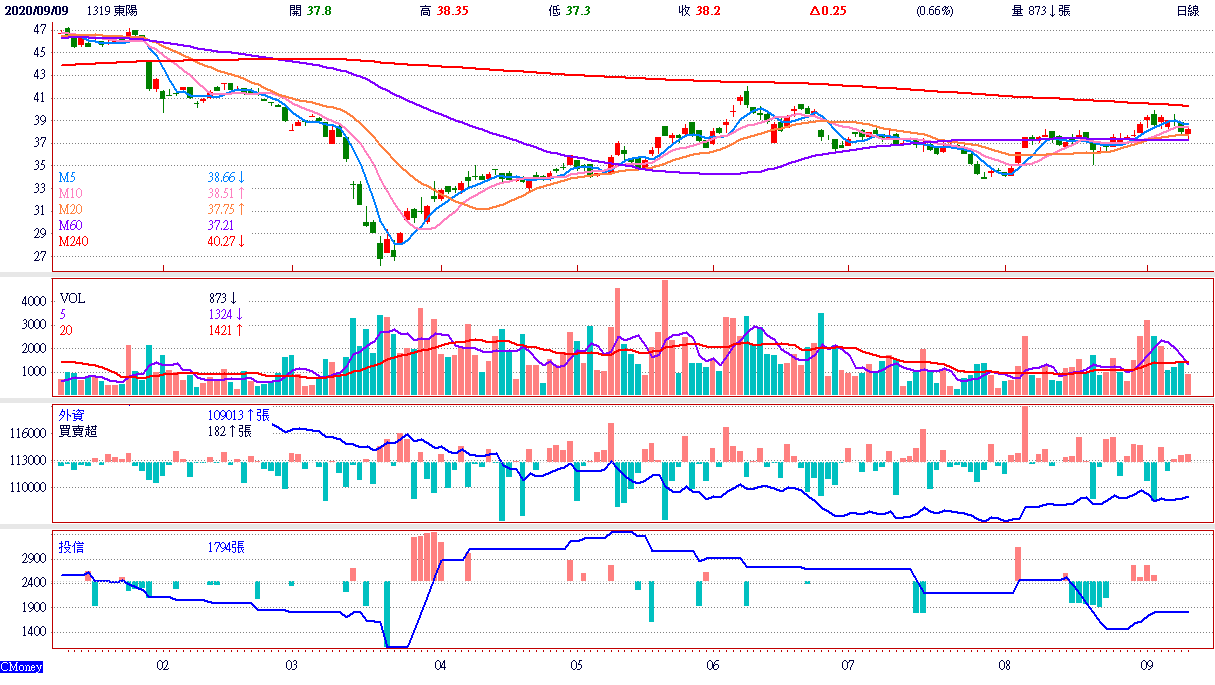Click the date 2020/09/09 in header
The image size is (1215, 685).
(x=36, y=10)
